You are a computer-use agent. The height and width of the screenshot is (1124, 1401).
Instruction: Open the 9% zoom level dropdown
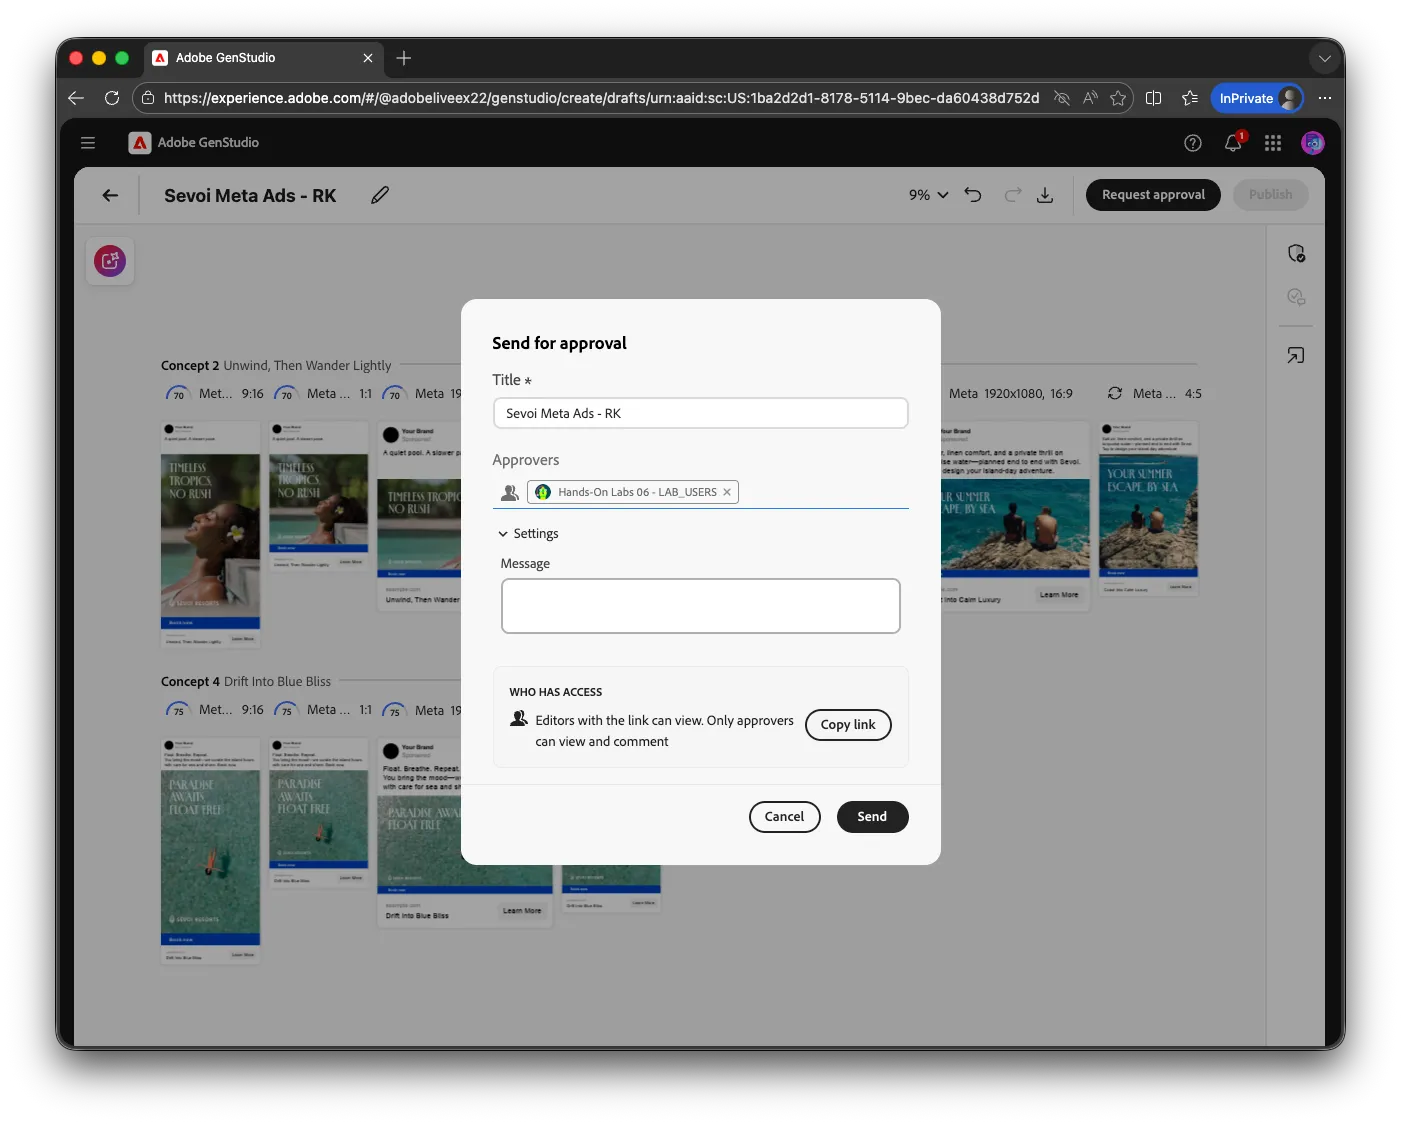point(928,195)
